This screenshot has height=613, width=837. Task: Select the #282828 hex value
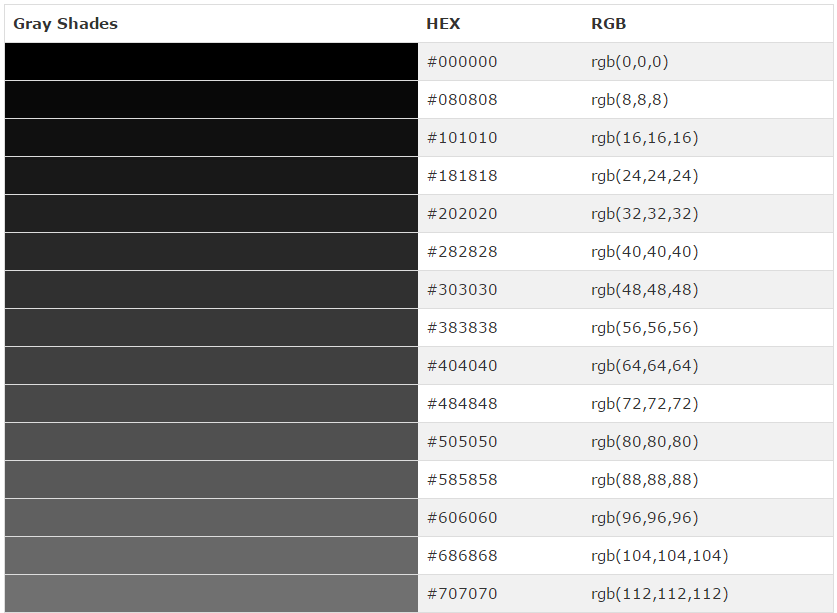pyautogui.click(x=462, y=252)
